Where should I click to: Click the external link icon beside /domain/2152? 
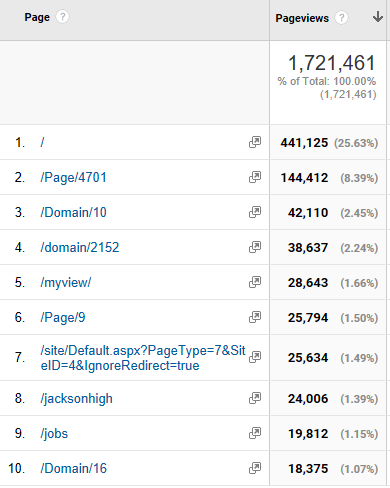point(255,247)
